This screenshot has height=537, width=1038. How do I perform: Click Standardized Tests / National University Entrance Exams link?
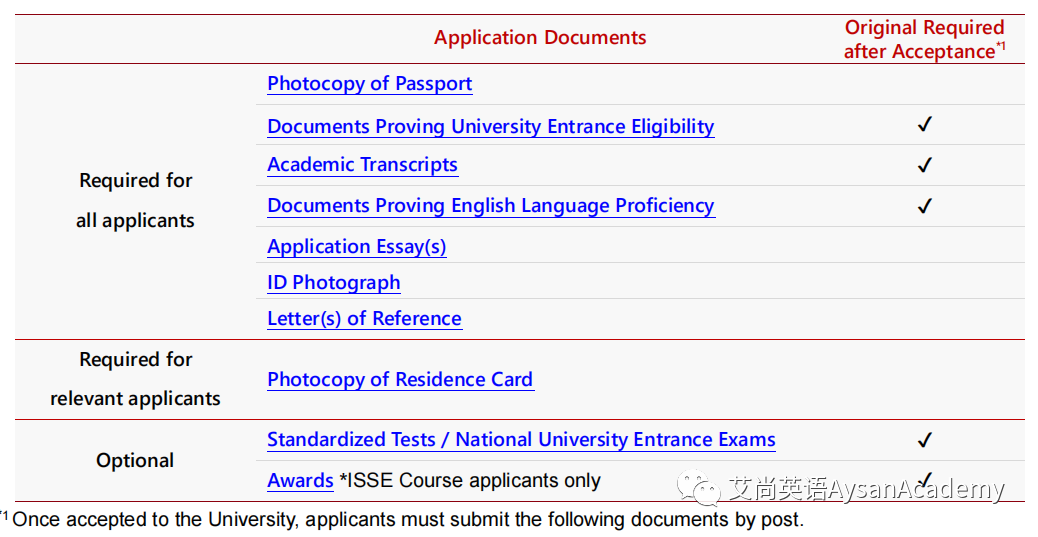tap(521, 440)
